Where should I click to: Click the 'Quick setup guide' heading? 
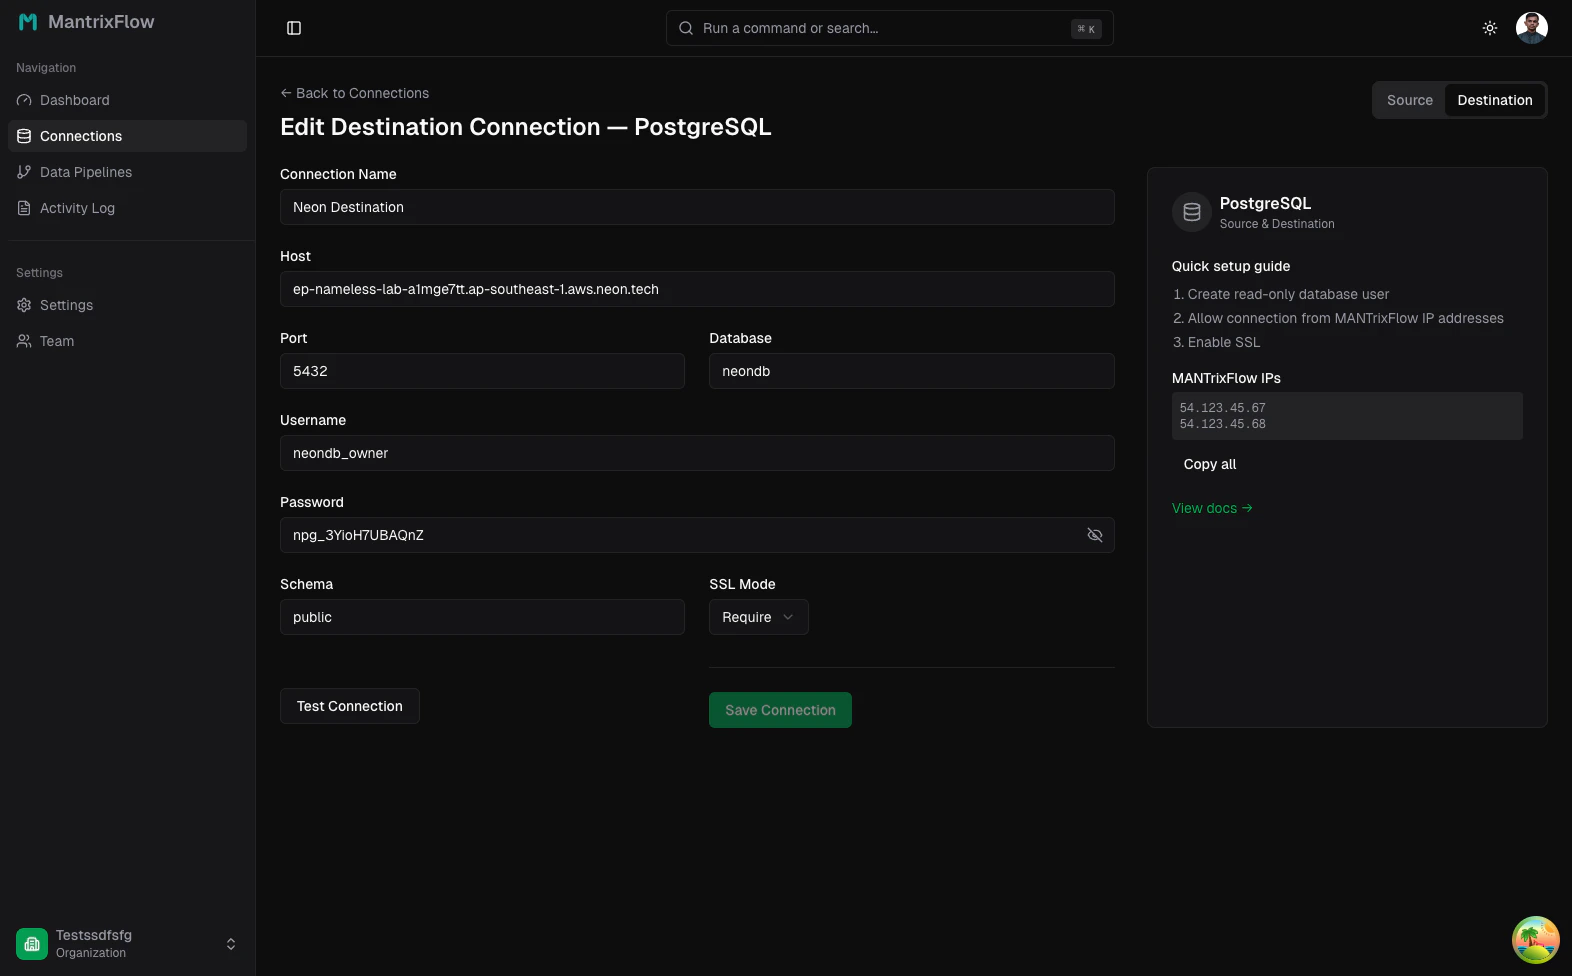1231,266
